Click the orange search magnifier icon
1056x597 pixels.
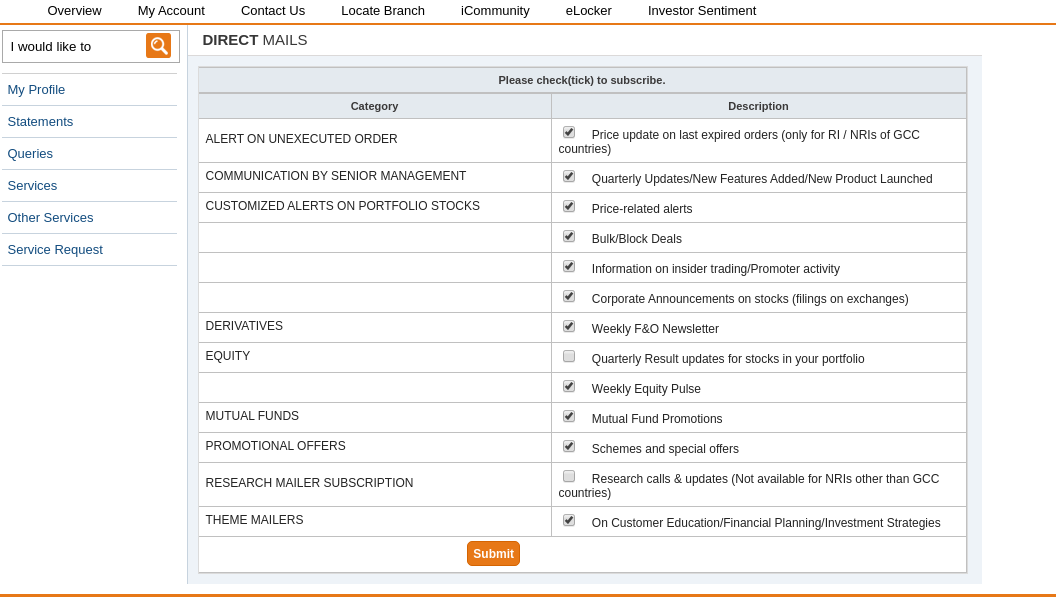[158, 46]
